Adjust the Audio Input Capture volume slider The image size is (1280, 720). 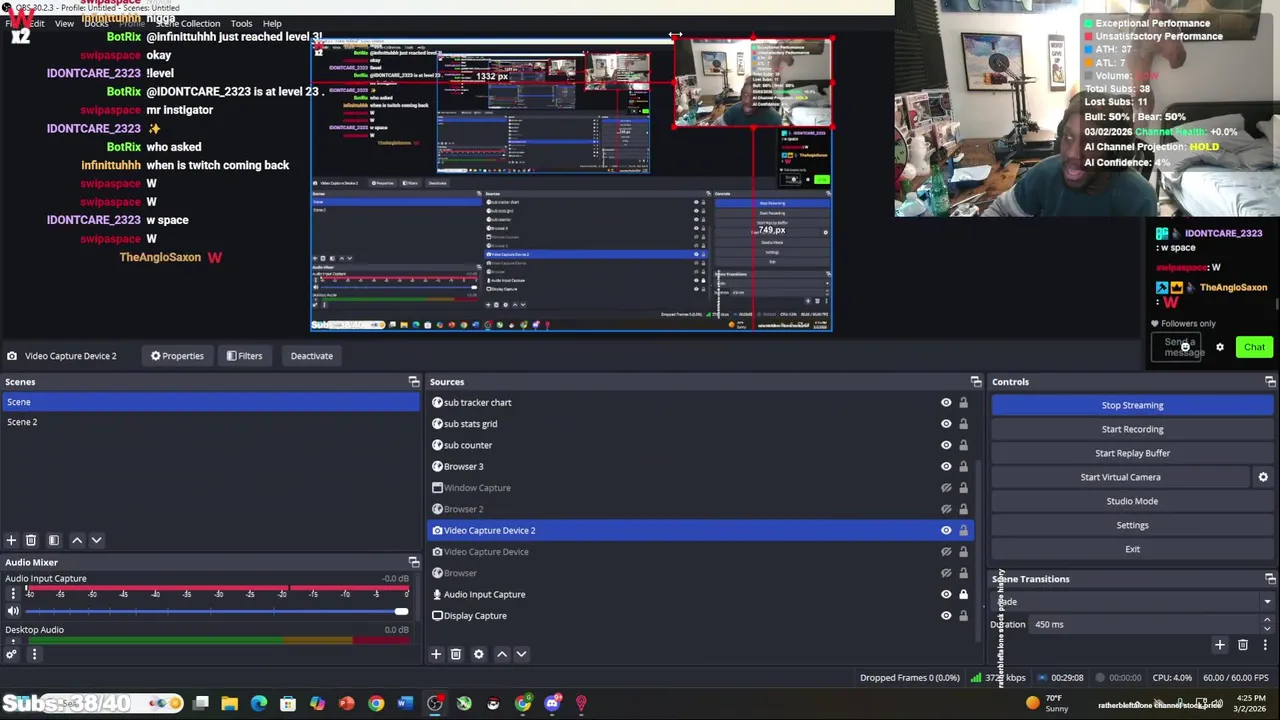401,611
